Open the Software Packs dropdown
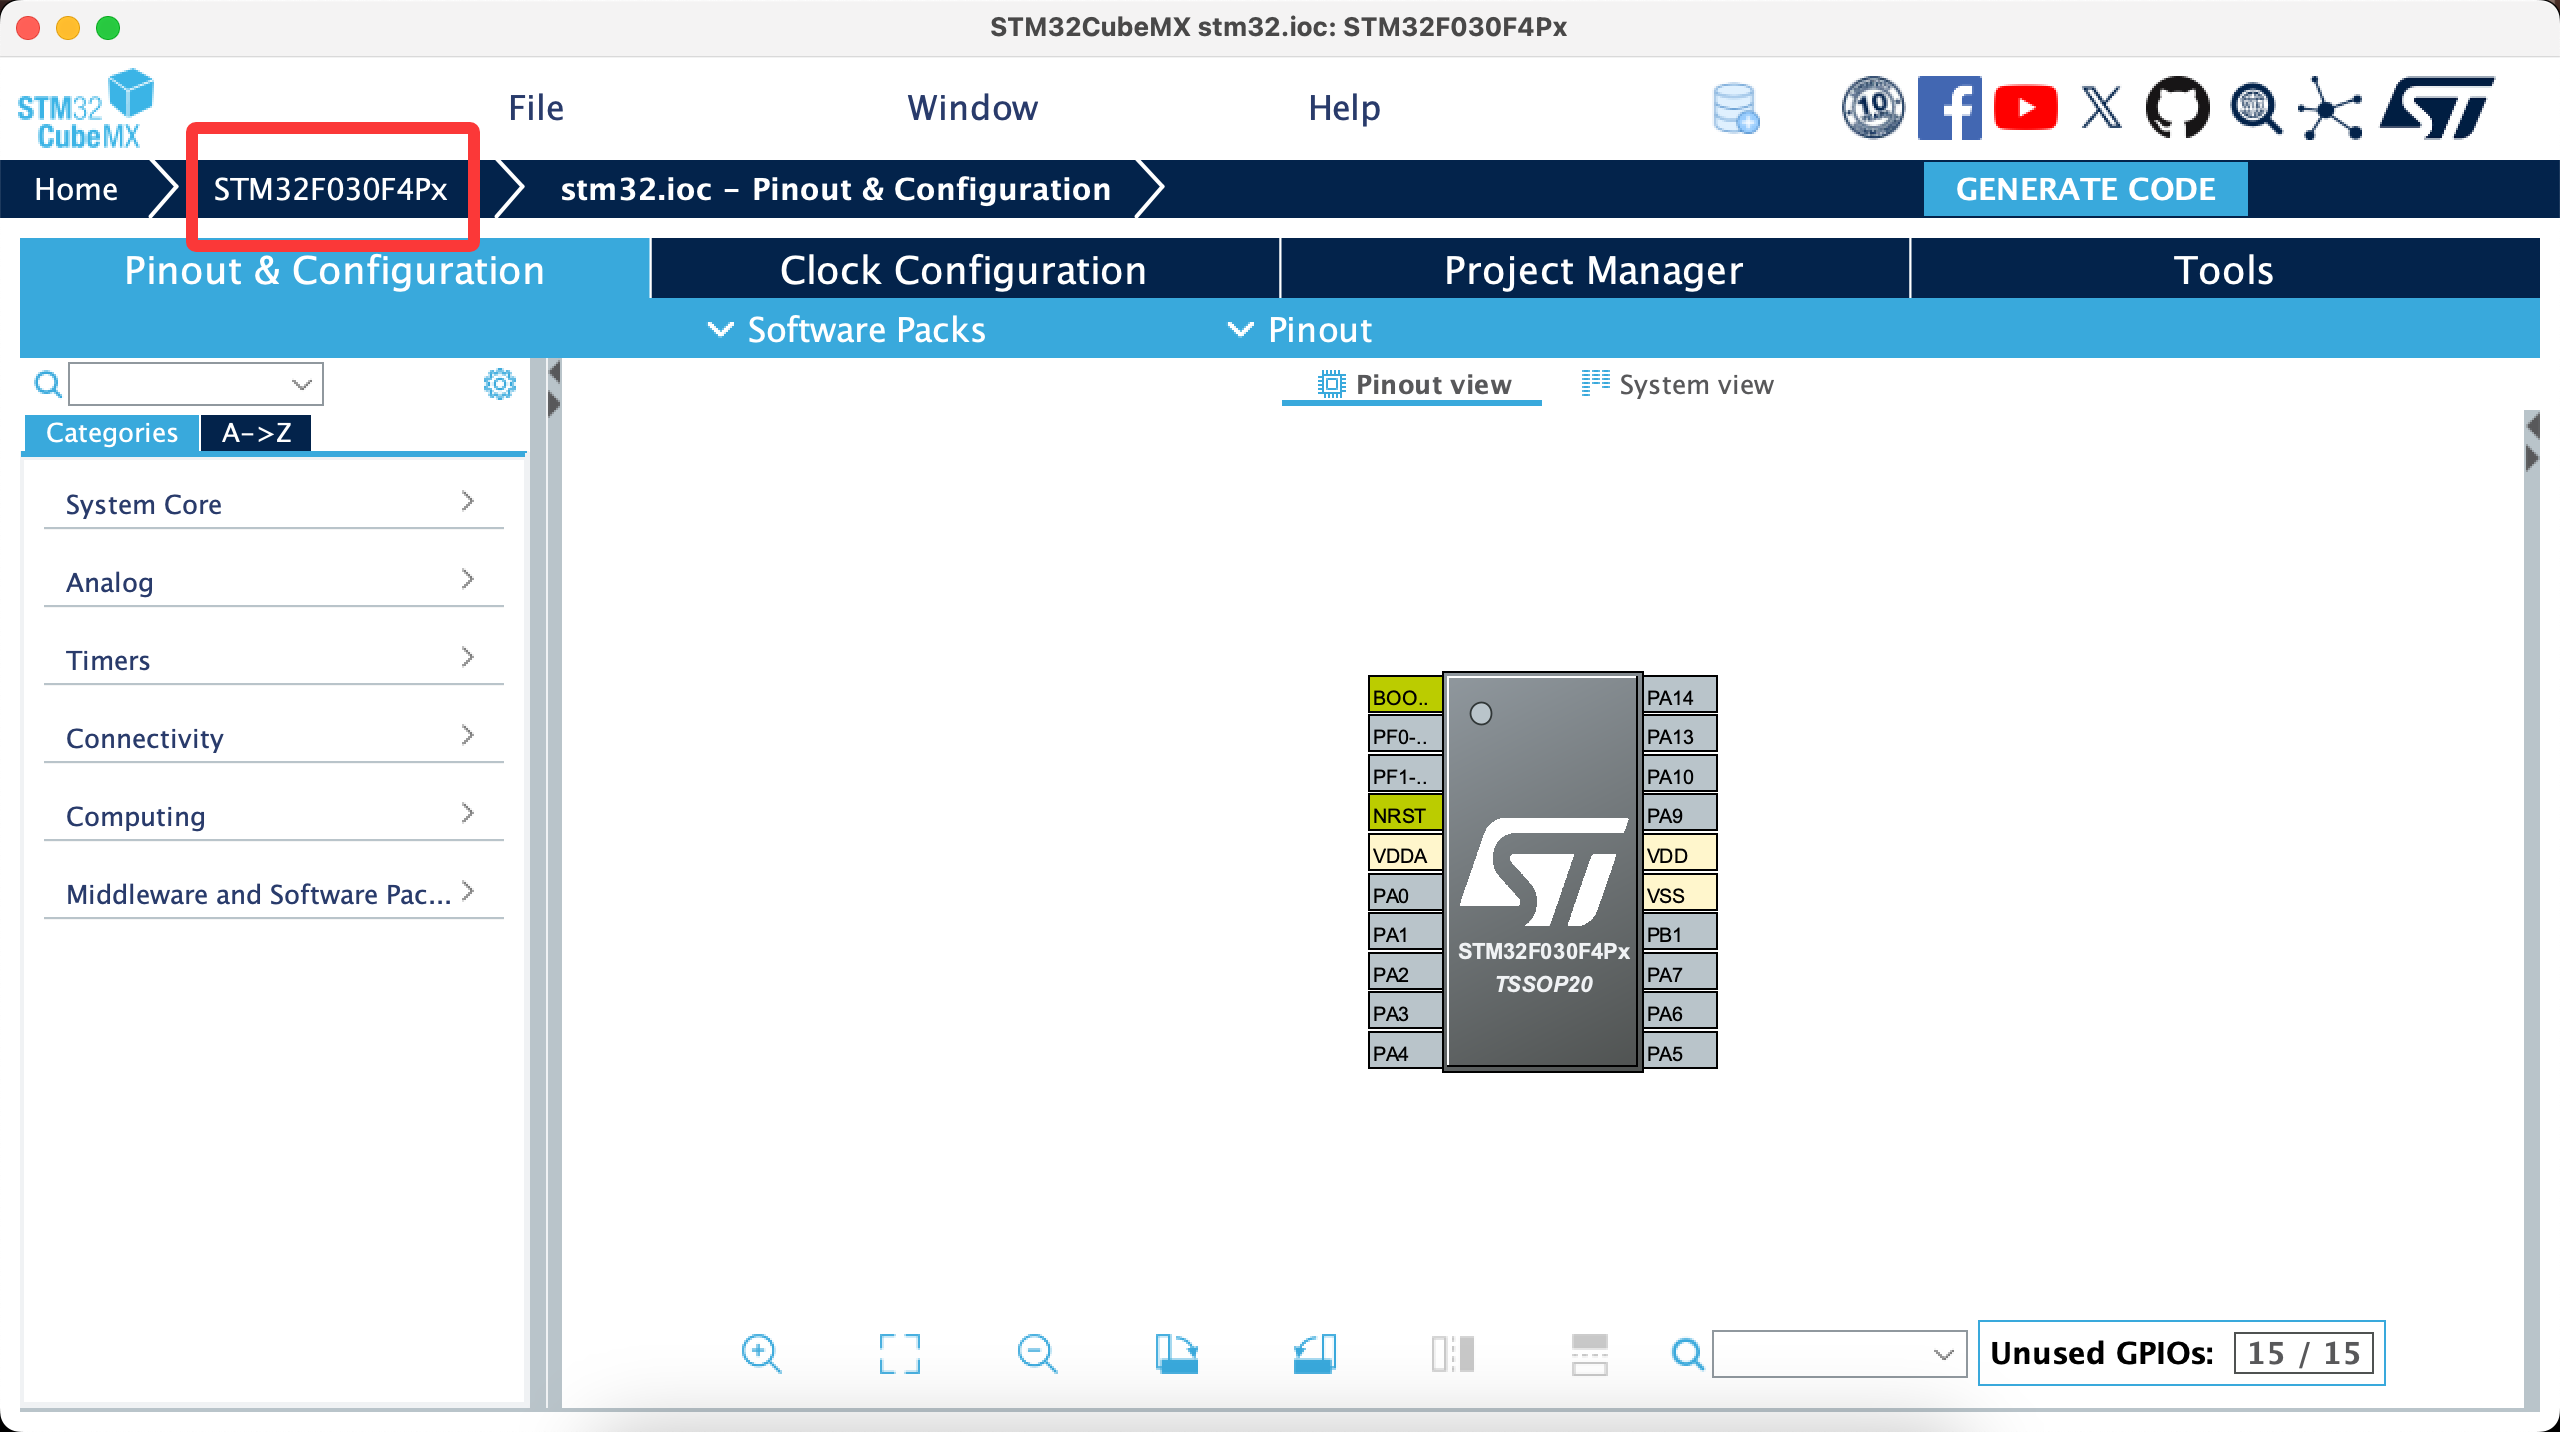 [846, 330]
